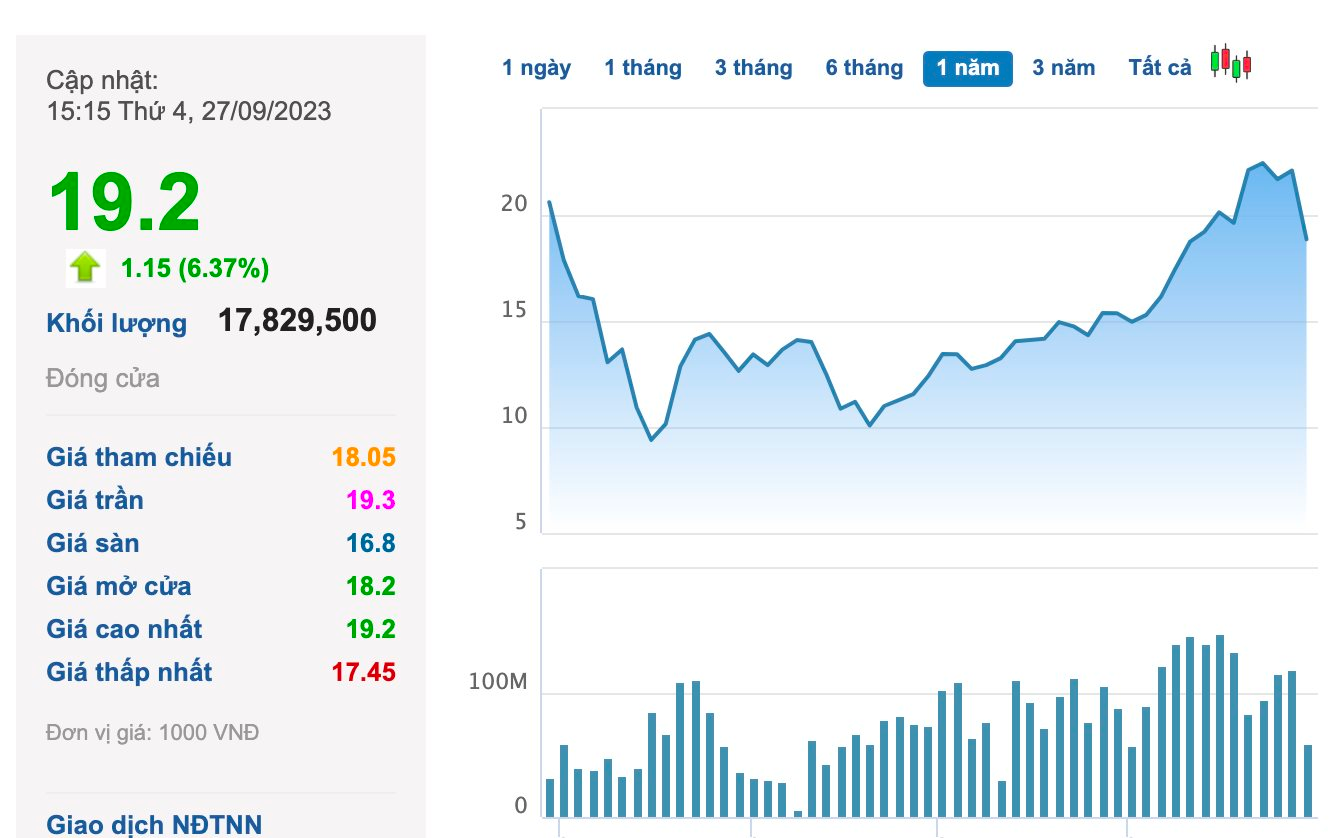Click the ceiling price value 19.3
The image size is (1334, 838).
tap(371, 501)
